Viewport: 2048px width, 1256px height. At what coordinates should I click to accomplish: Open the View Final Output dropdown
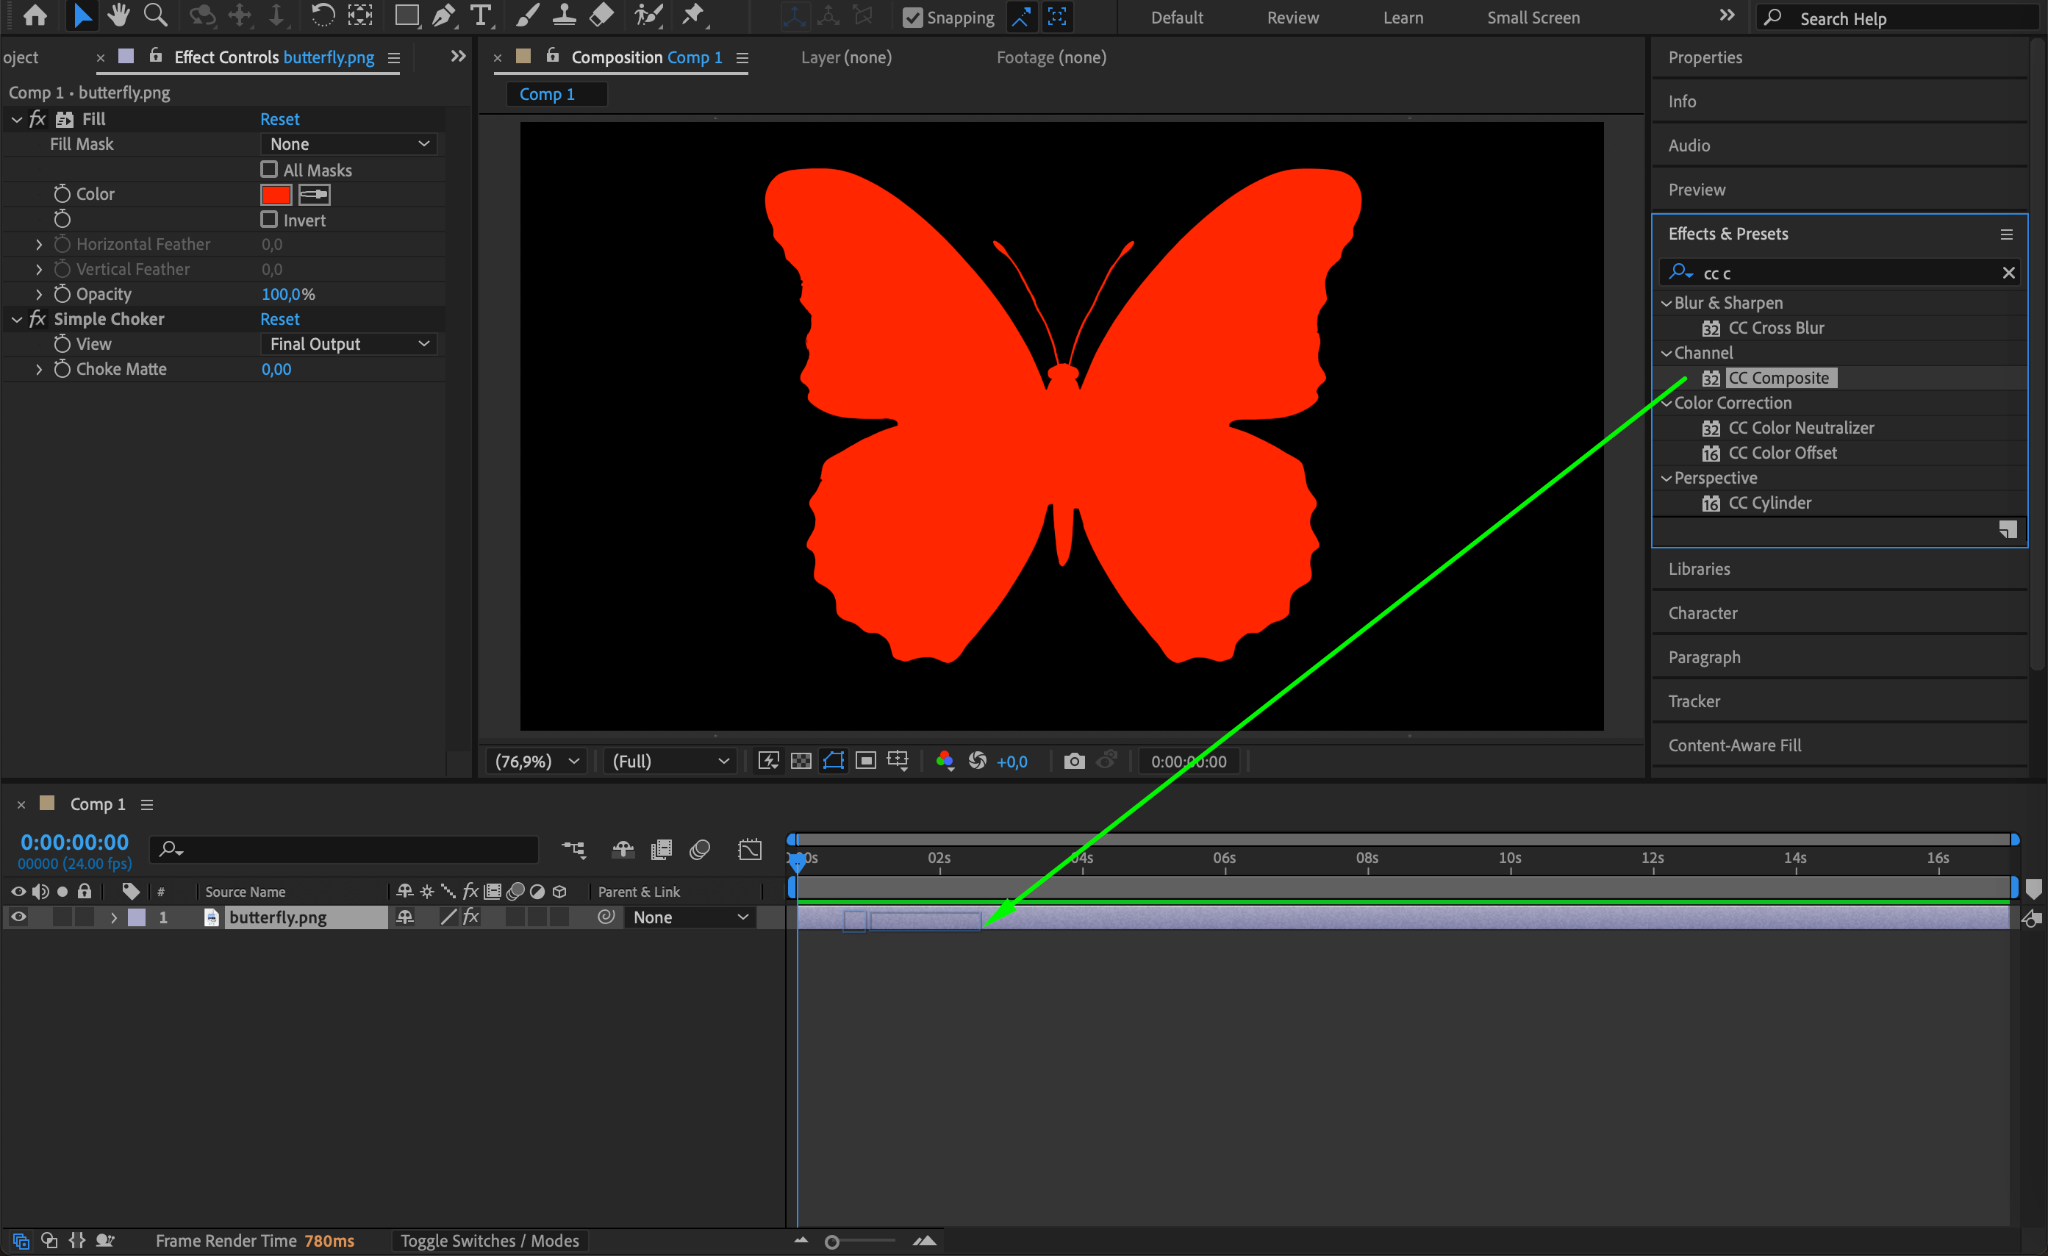coord(349,344)
